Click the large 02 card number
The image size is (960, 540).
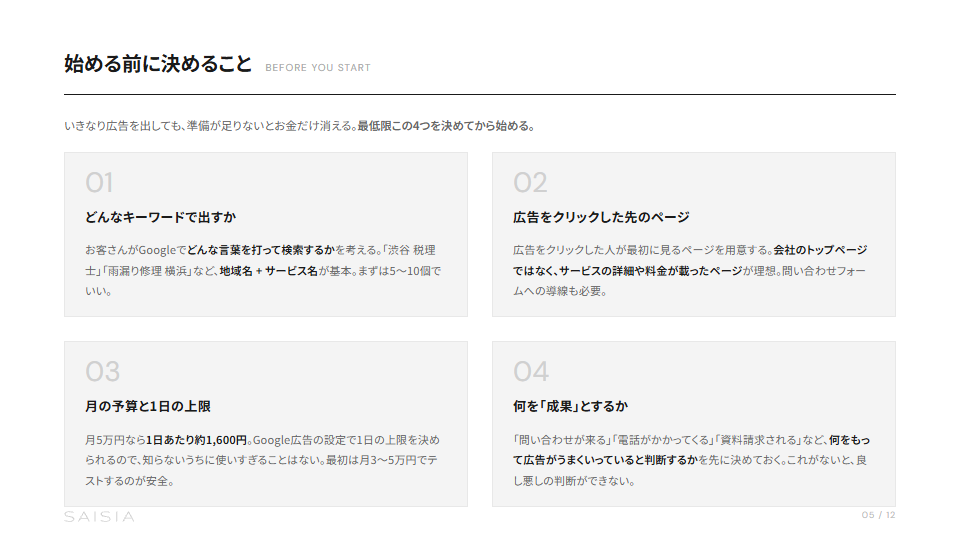coord(530,182)
